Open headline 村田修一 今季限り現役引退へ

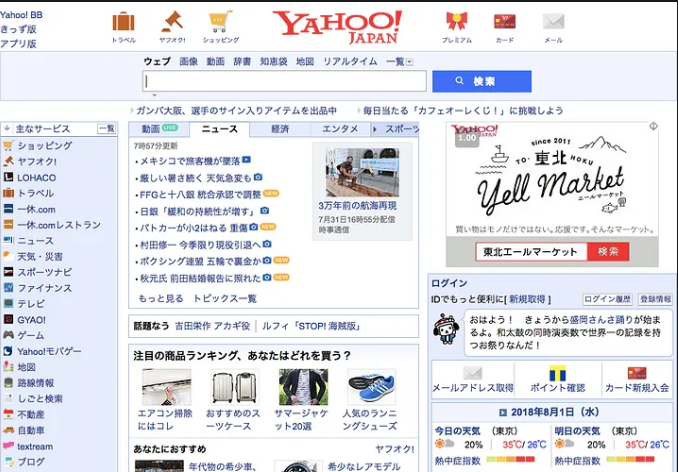[200, 245]
